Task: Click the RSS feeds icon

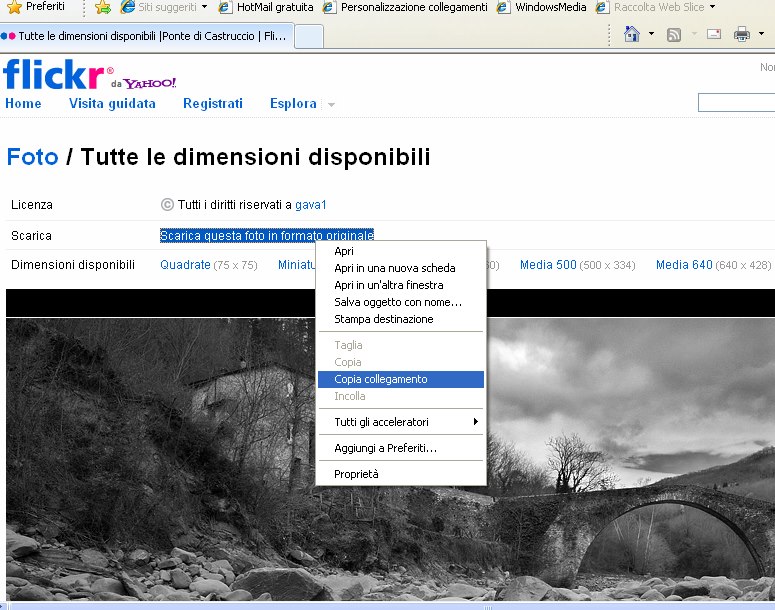Action: 674,34
